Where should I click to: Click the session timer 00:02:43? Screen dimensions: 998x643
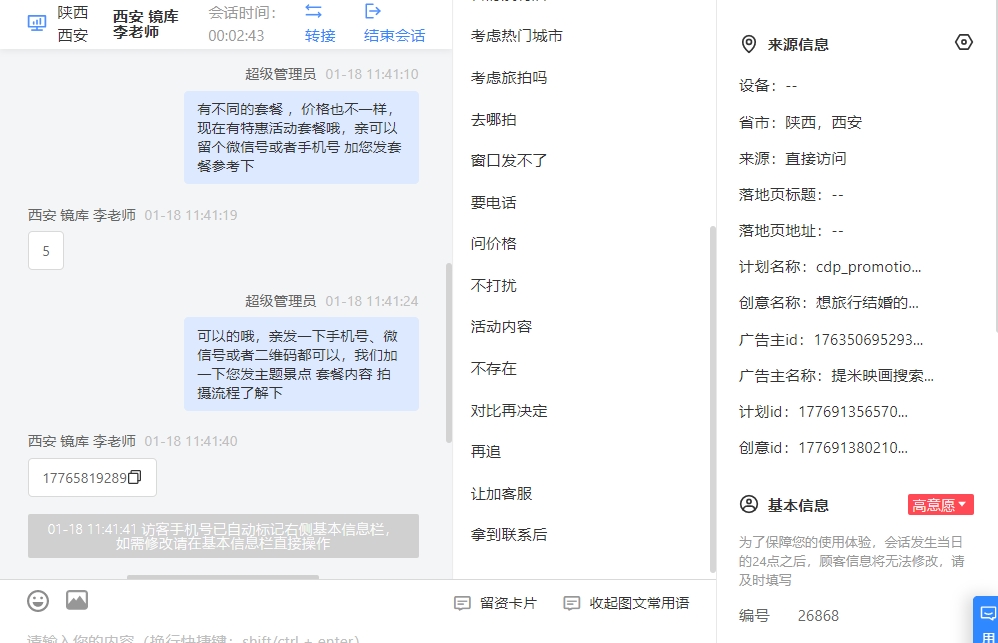[x=236, y=36]
